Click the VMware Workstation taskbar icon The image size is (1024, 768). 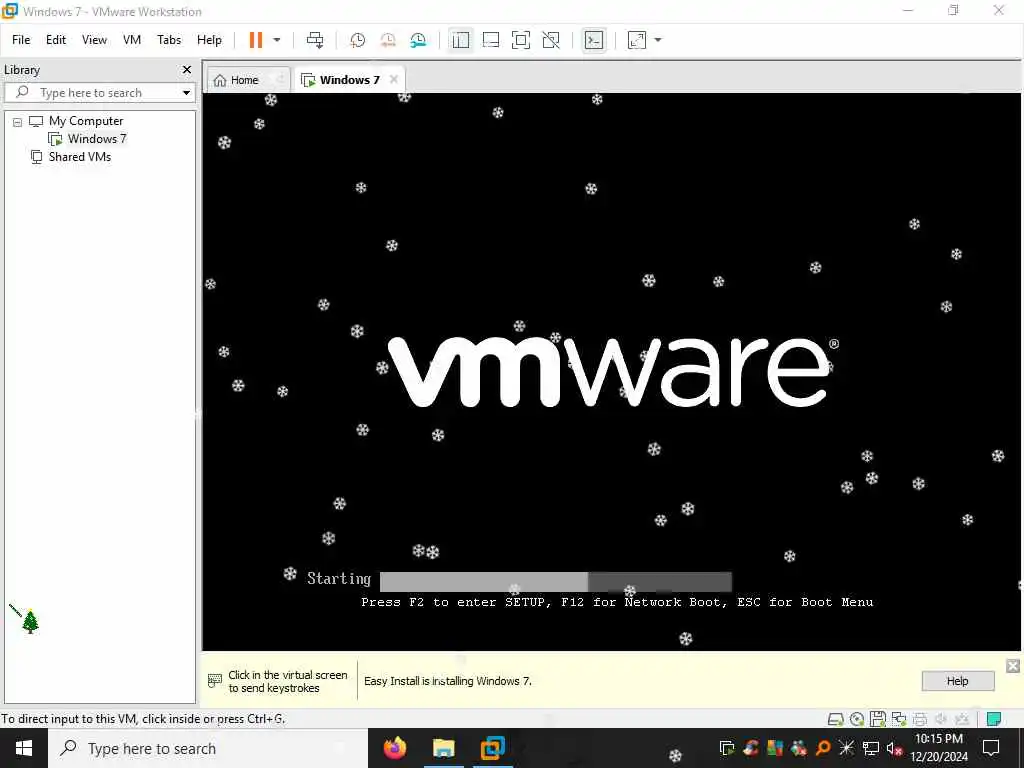[x=492, y=748]
